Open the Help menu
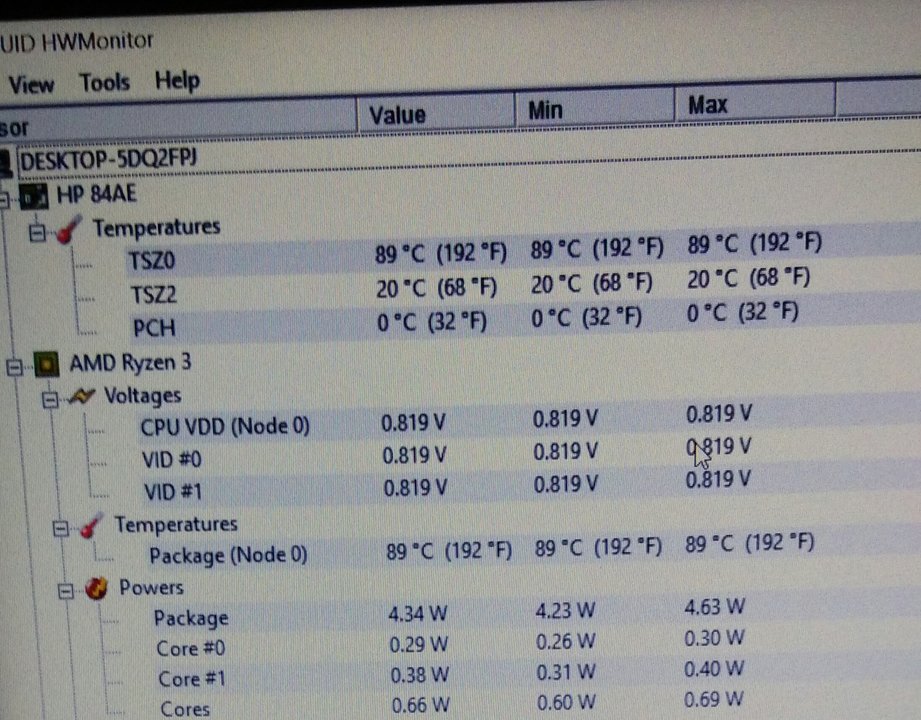 tap(177, 80)
